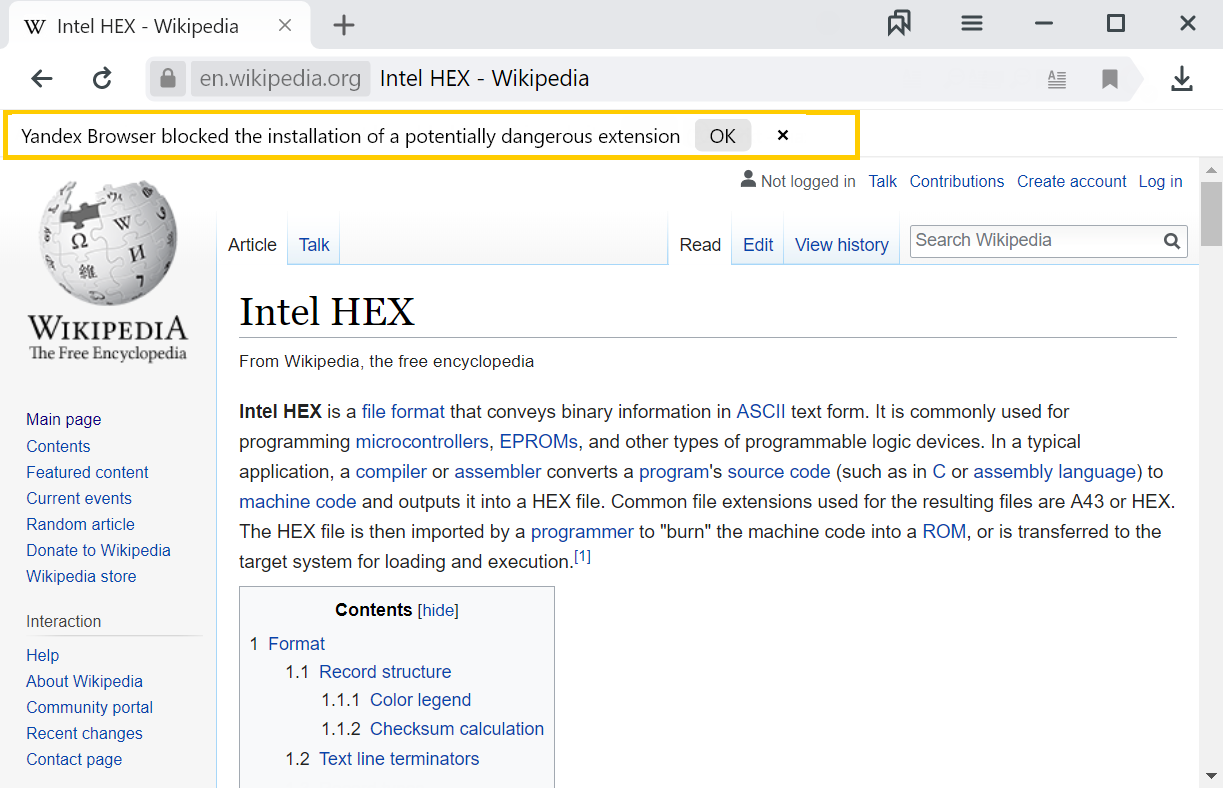The image size is (1223, 788).
Task: Open the user Talk link in top bar
Action: pyautogui.click(x=883, y=182)
